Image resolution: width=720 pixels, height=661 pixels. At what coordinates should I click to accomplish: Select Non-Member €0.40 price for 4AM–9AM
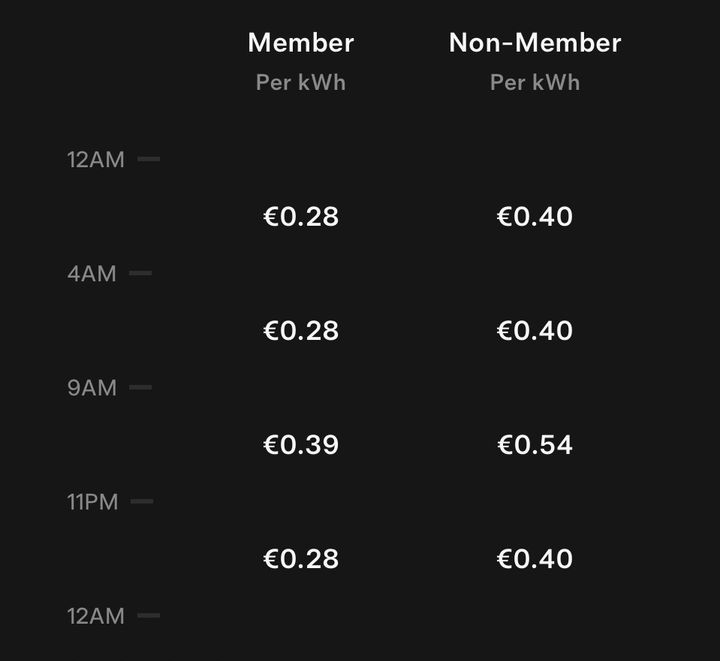click(535, 331)
